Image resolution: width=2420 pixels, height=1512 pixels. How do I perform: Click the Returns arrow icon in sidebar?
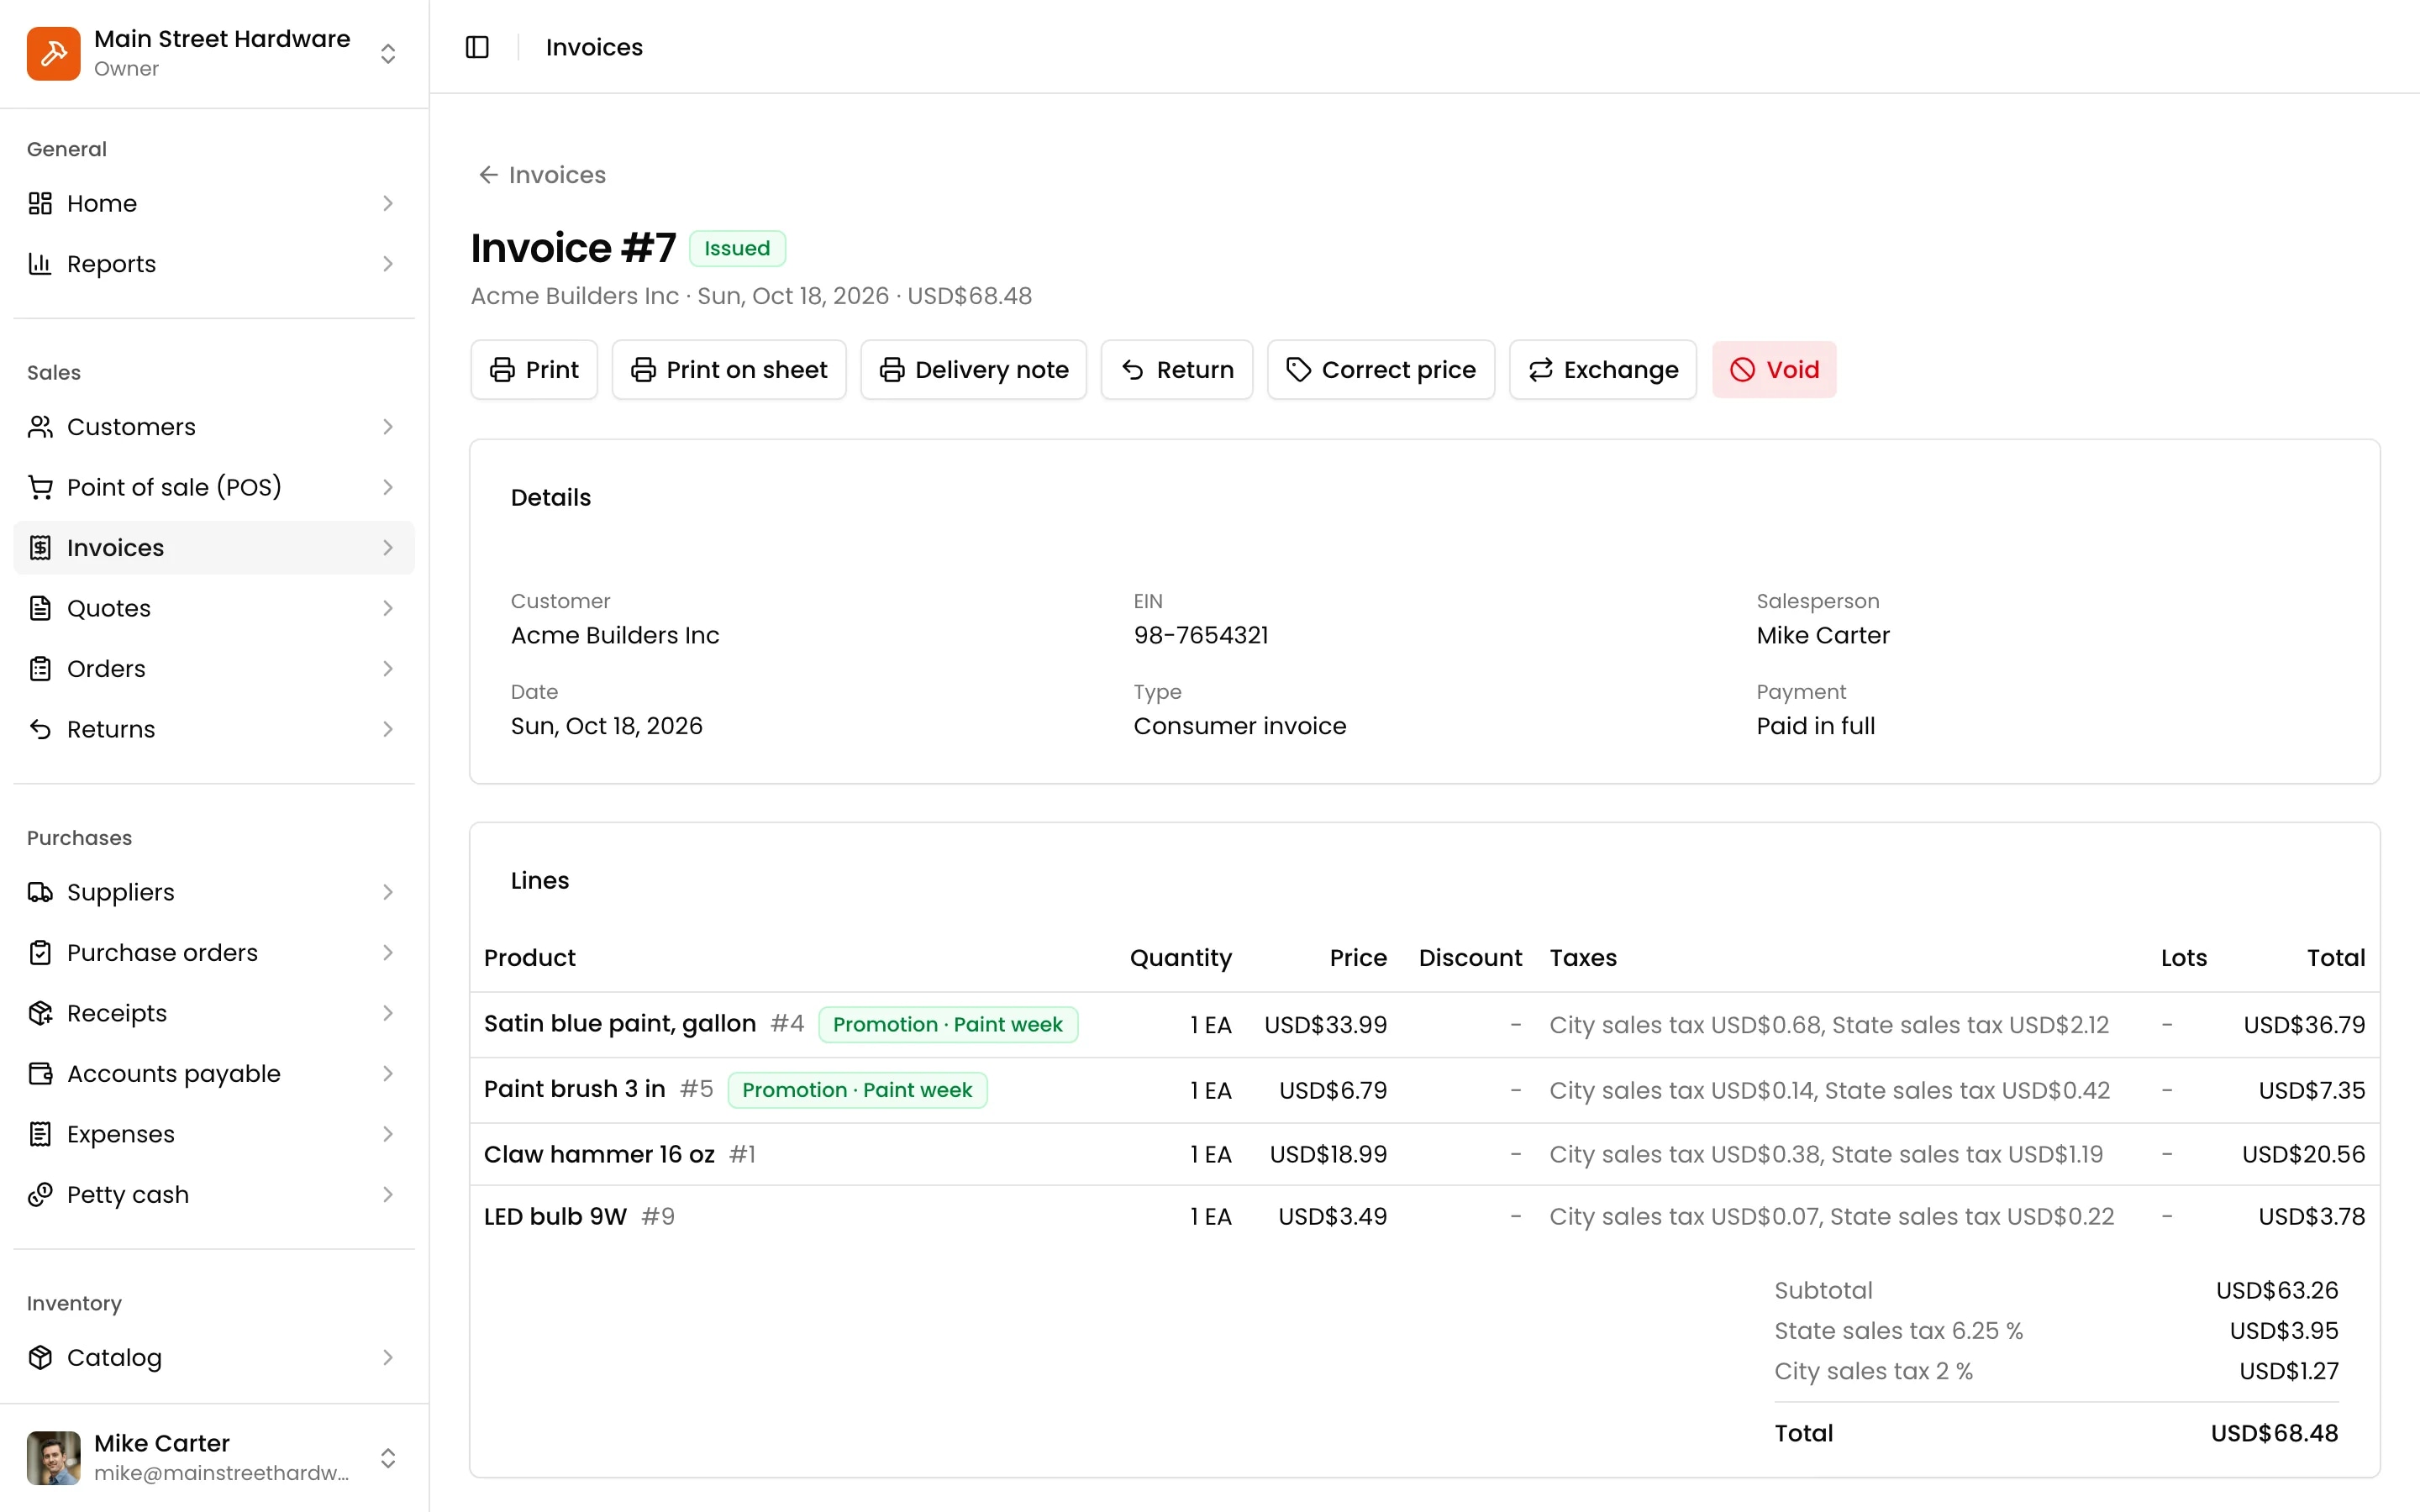[40, 729]
